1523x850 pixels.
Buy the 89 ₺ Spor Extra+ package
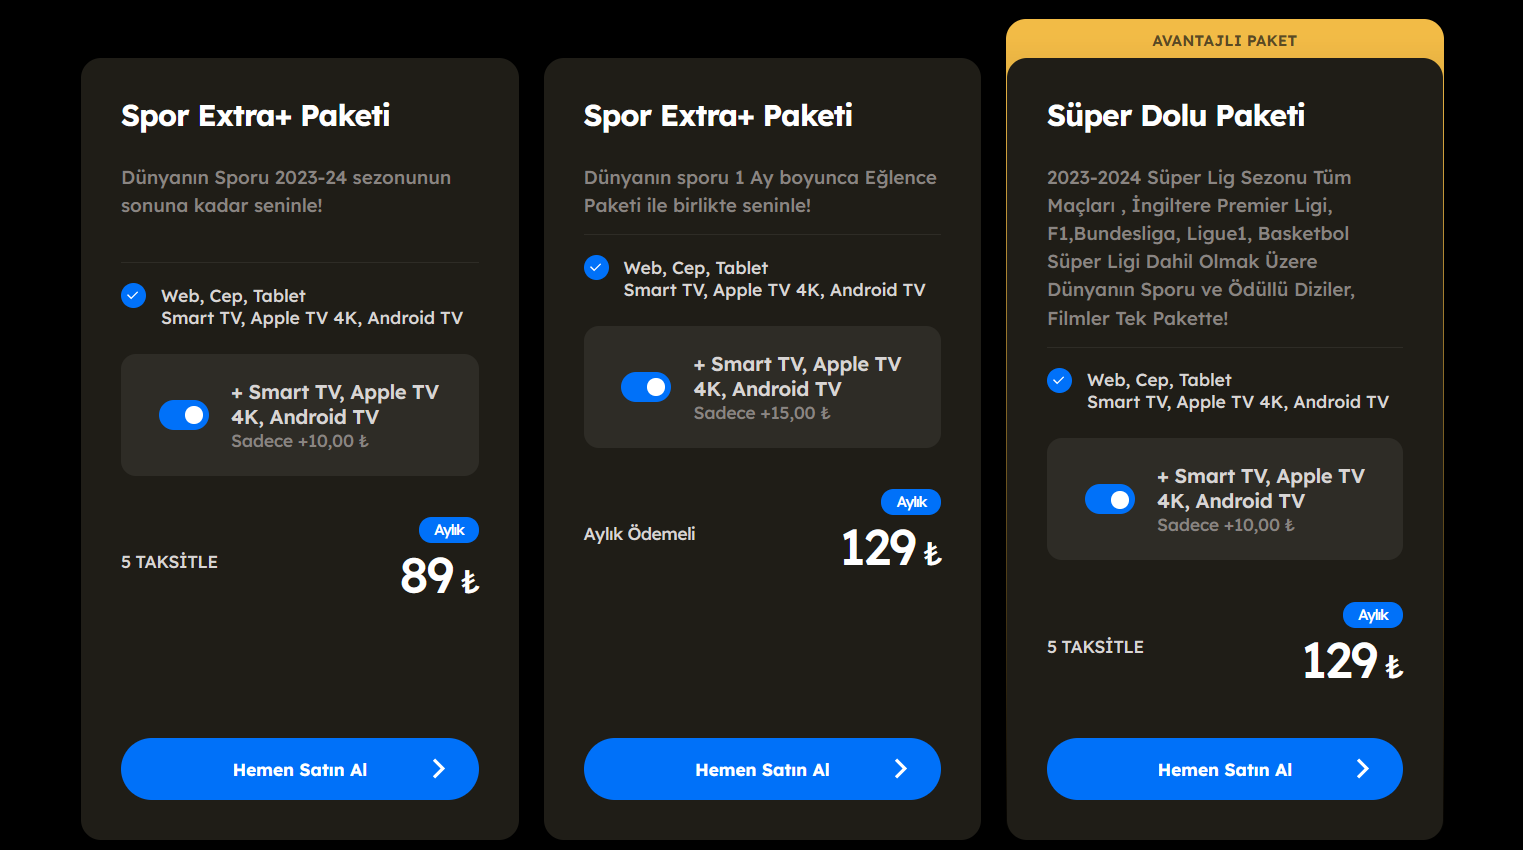tap(300, 769)
